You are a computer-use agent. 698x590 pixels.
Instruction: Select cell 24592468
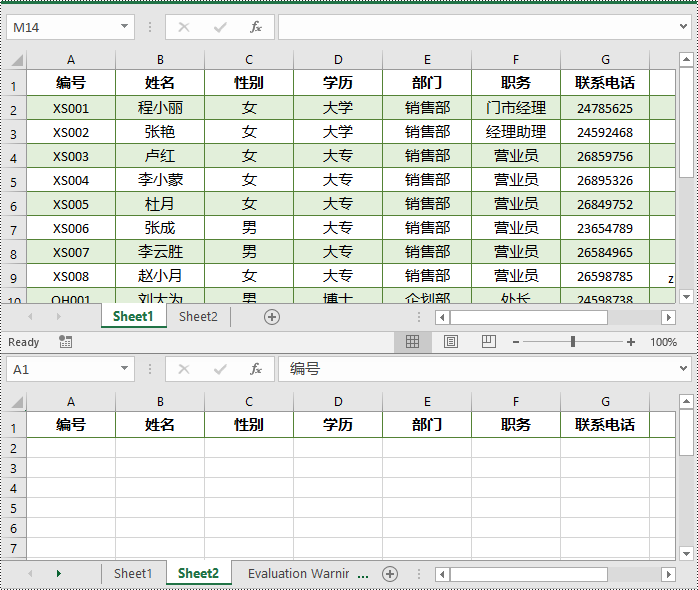tap(605, 132)
